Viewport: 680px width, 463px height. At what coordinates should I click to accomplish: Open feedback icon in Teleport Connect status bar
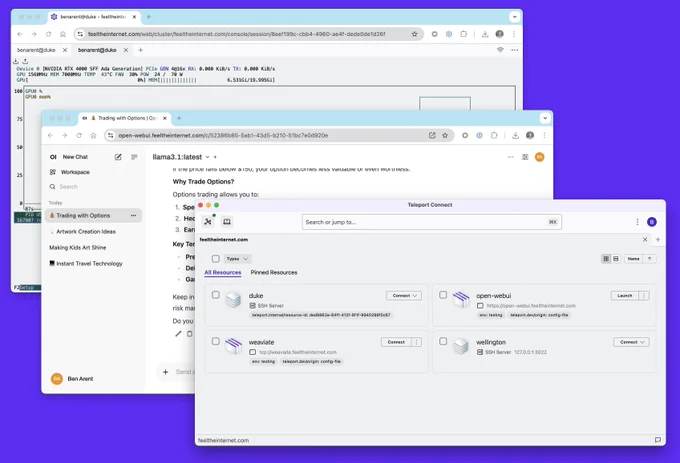657,440
